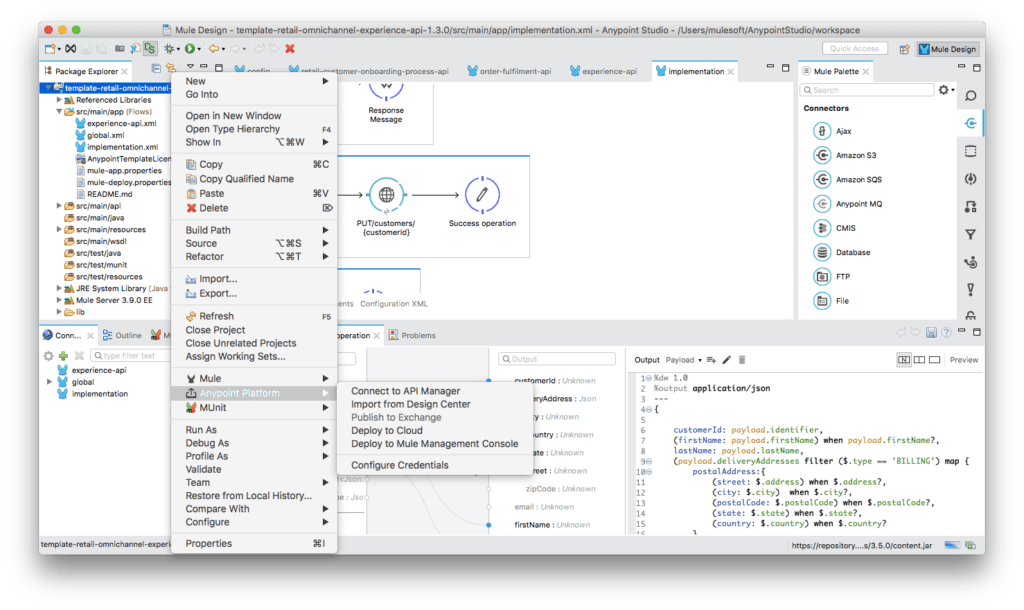Click the filter icon in the right sidebar strip
Viewport: 1024px width, 610px height.
click(970, 231)
